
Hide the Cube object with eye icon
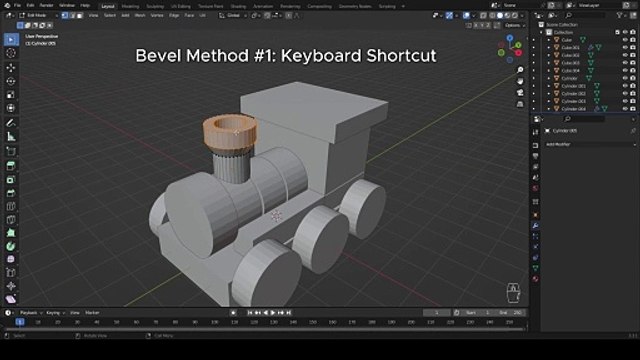625,40
